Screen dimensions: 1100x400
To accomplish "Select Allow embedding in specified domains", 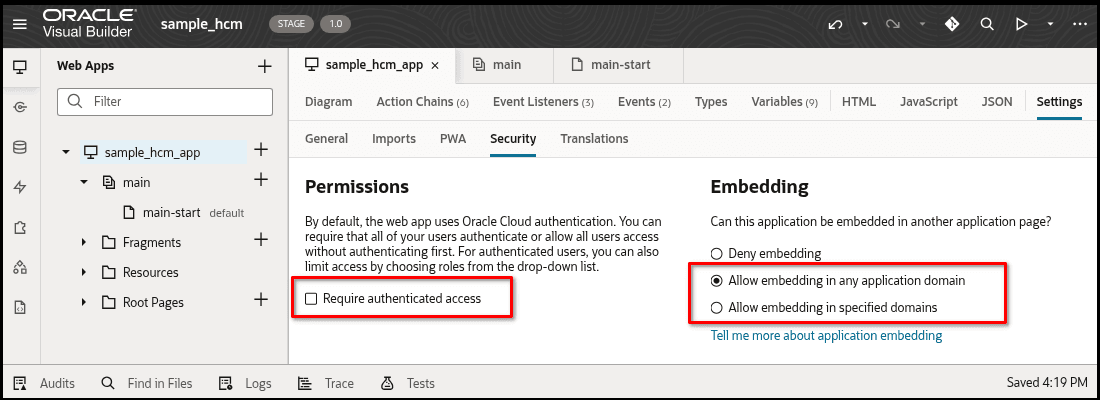I will [716, 308].
